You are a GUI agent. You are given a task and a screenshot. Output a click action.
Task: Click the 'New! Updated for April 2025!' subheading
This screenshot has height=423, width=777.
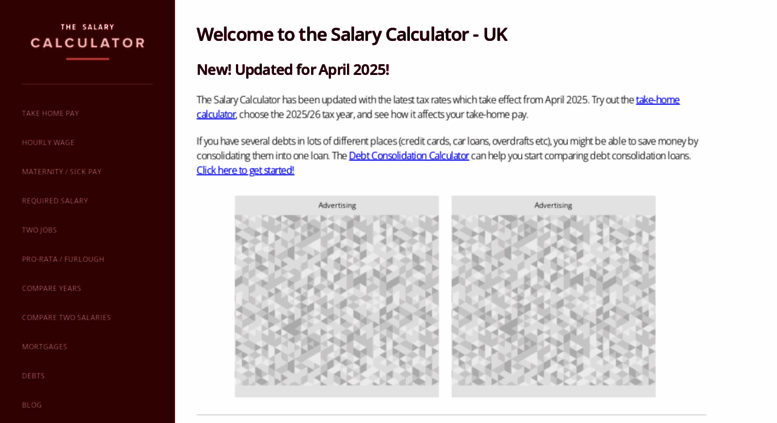click(x=293, y=70)
